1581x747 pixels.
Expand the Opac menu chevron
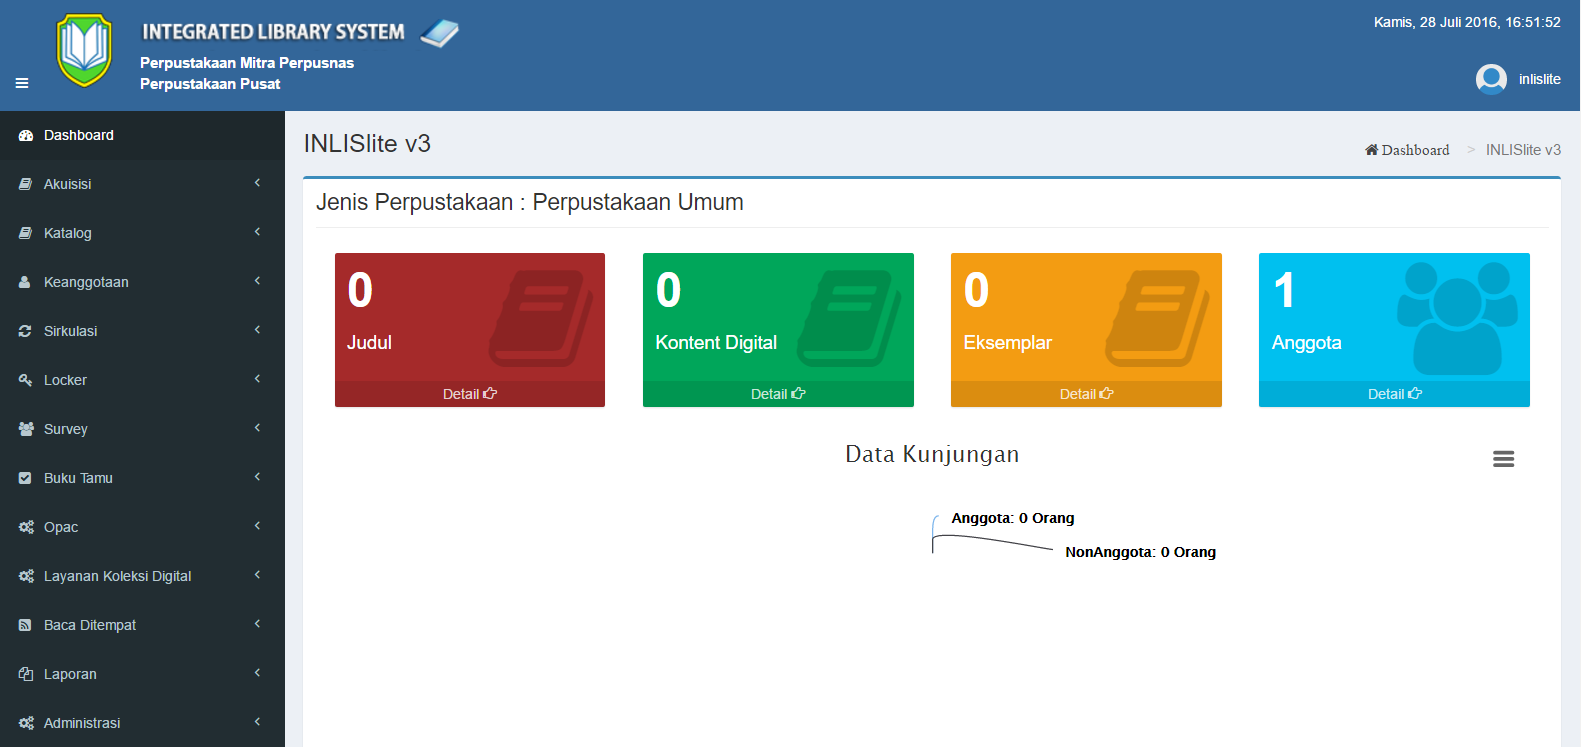pyautogui.click(x=257, y=526)
